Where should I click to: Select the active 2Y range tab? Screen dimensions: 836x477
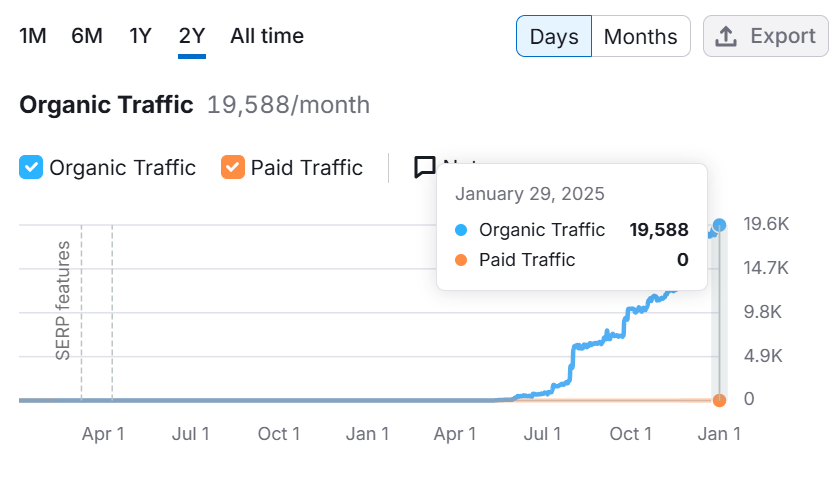pos(192,36)
